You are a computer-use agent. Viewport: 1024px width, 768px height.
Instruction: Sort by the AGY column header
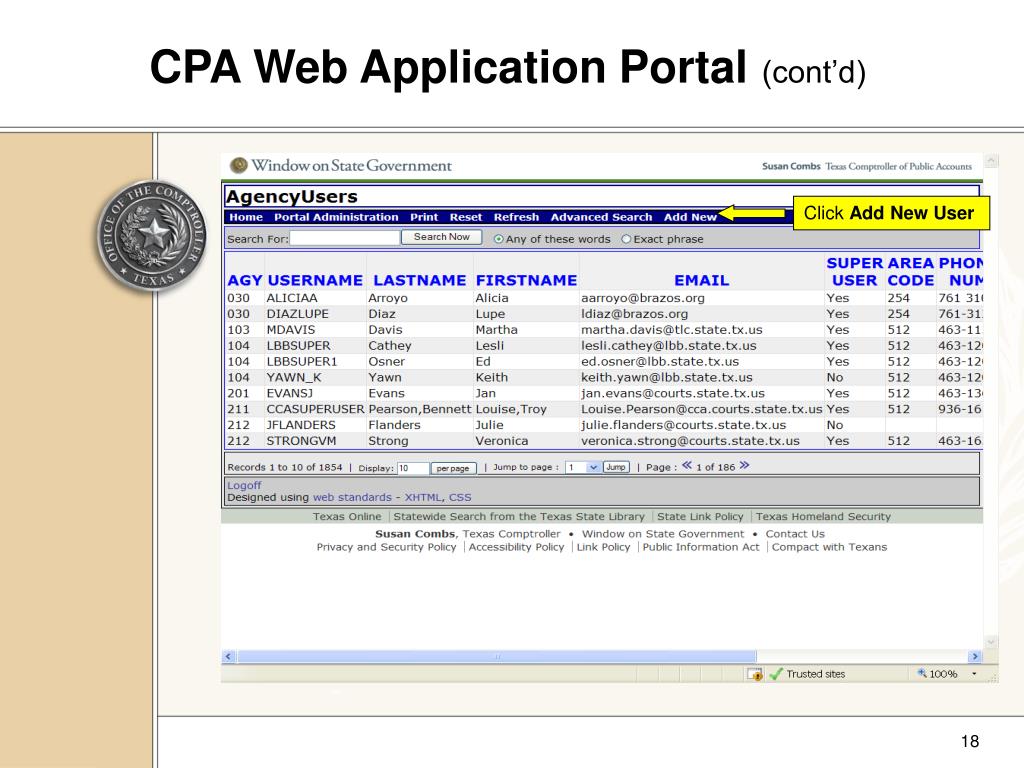(x=244, y=280)
